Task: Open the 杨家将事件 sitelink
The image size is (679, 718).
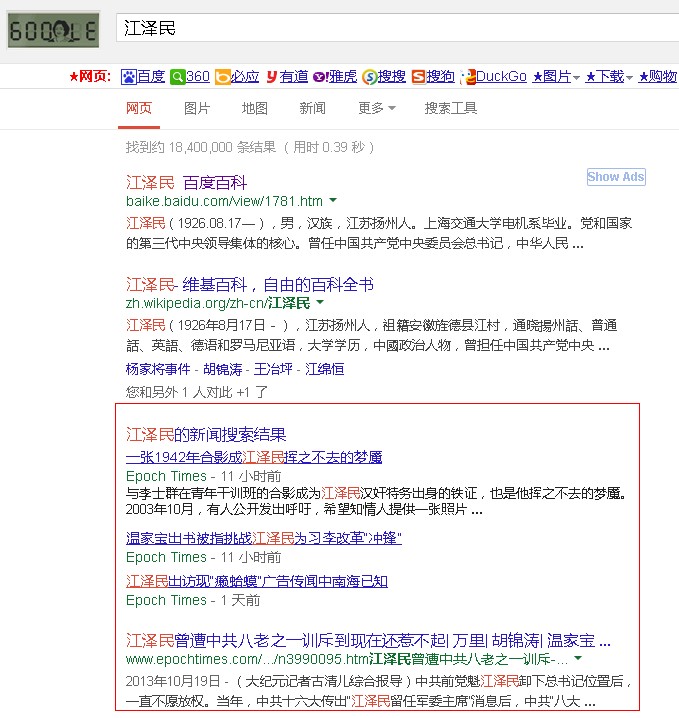Action: pos(158,369)
